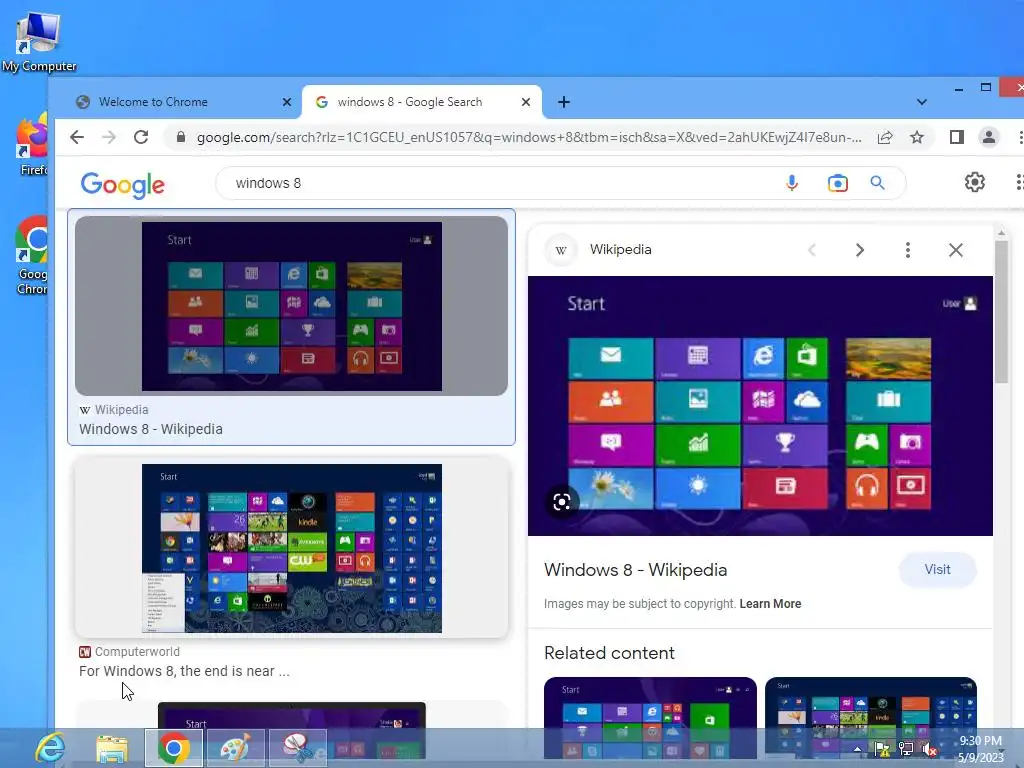The image size is (1024, 768).
Task: Close the image preview panel
Action: point(955,250)
